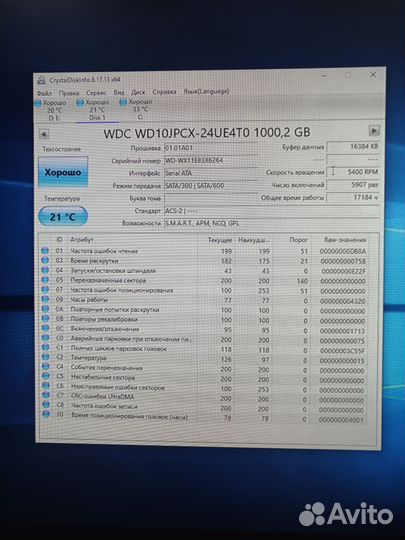
Task: Click the firmware field 01.01A01
Action: pos(211,148)
